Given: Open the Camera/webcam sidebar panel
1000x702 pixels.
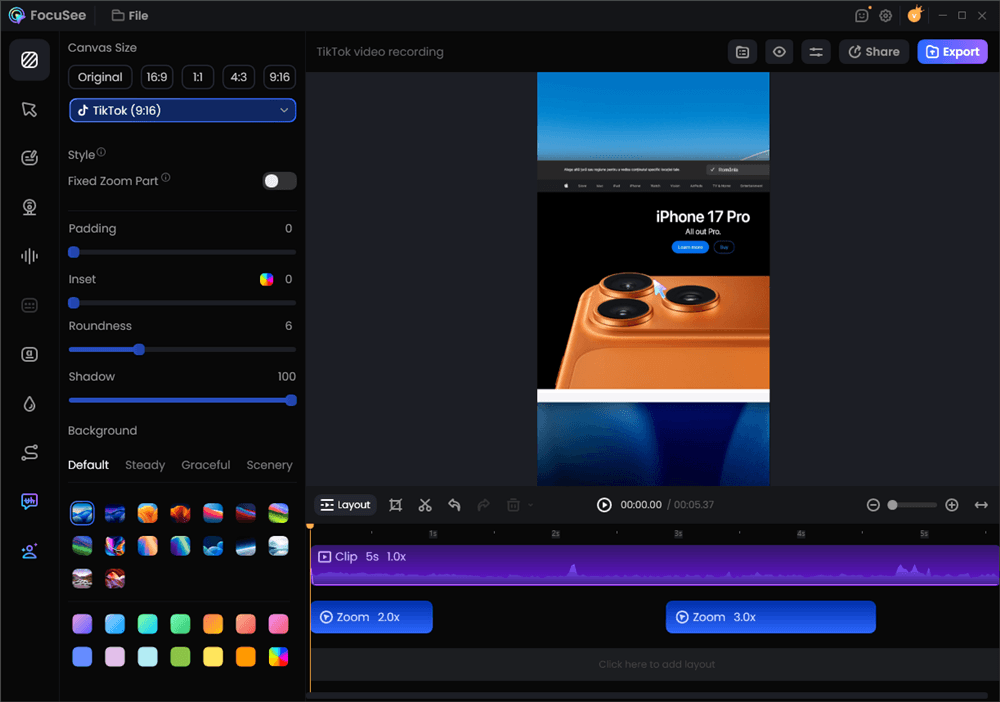Looking at the screenshot, I should coord(29,207).
